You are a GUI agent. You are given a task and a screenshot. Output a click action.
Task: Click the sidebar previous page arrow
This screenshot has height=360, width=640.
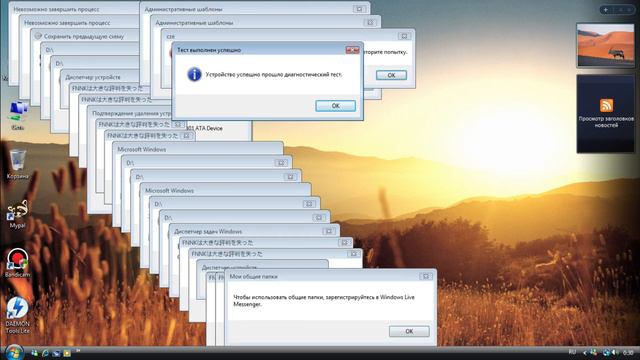tap(620, 10)
